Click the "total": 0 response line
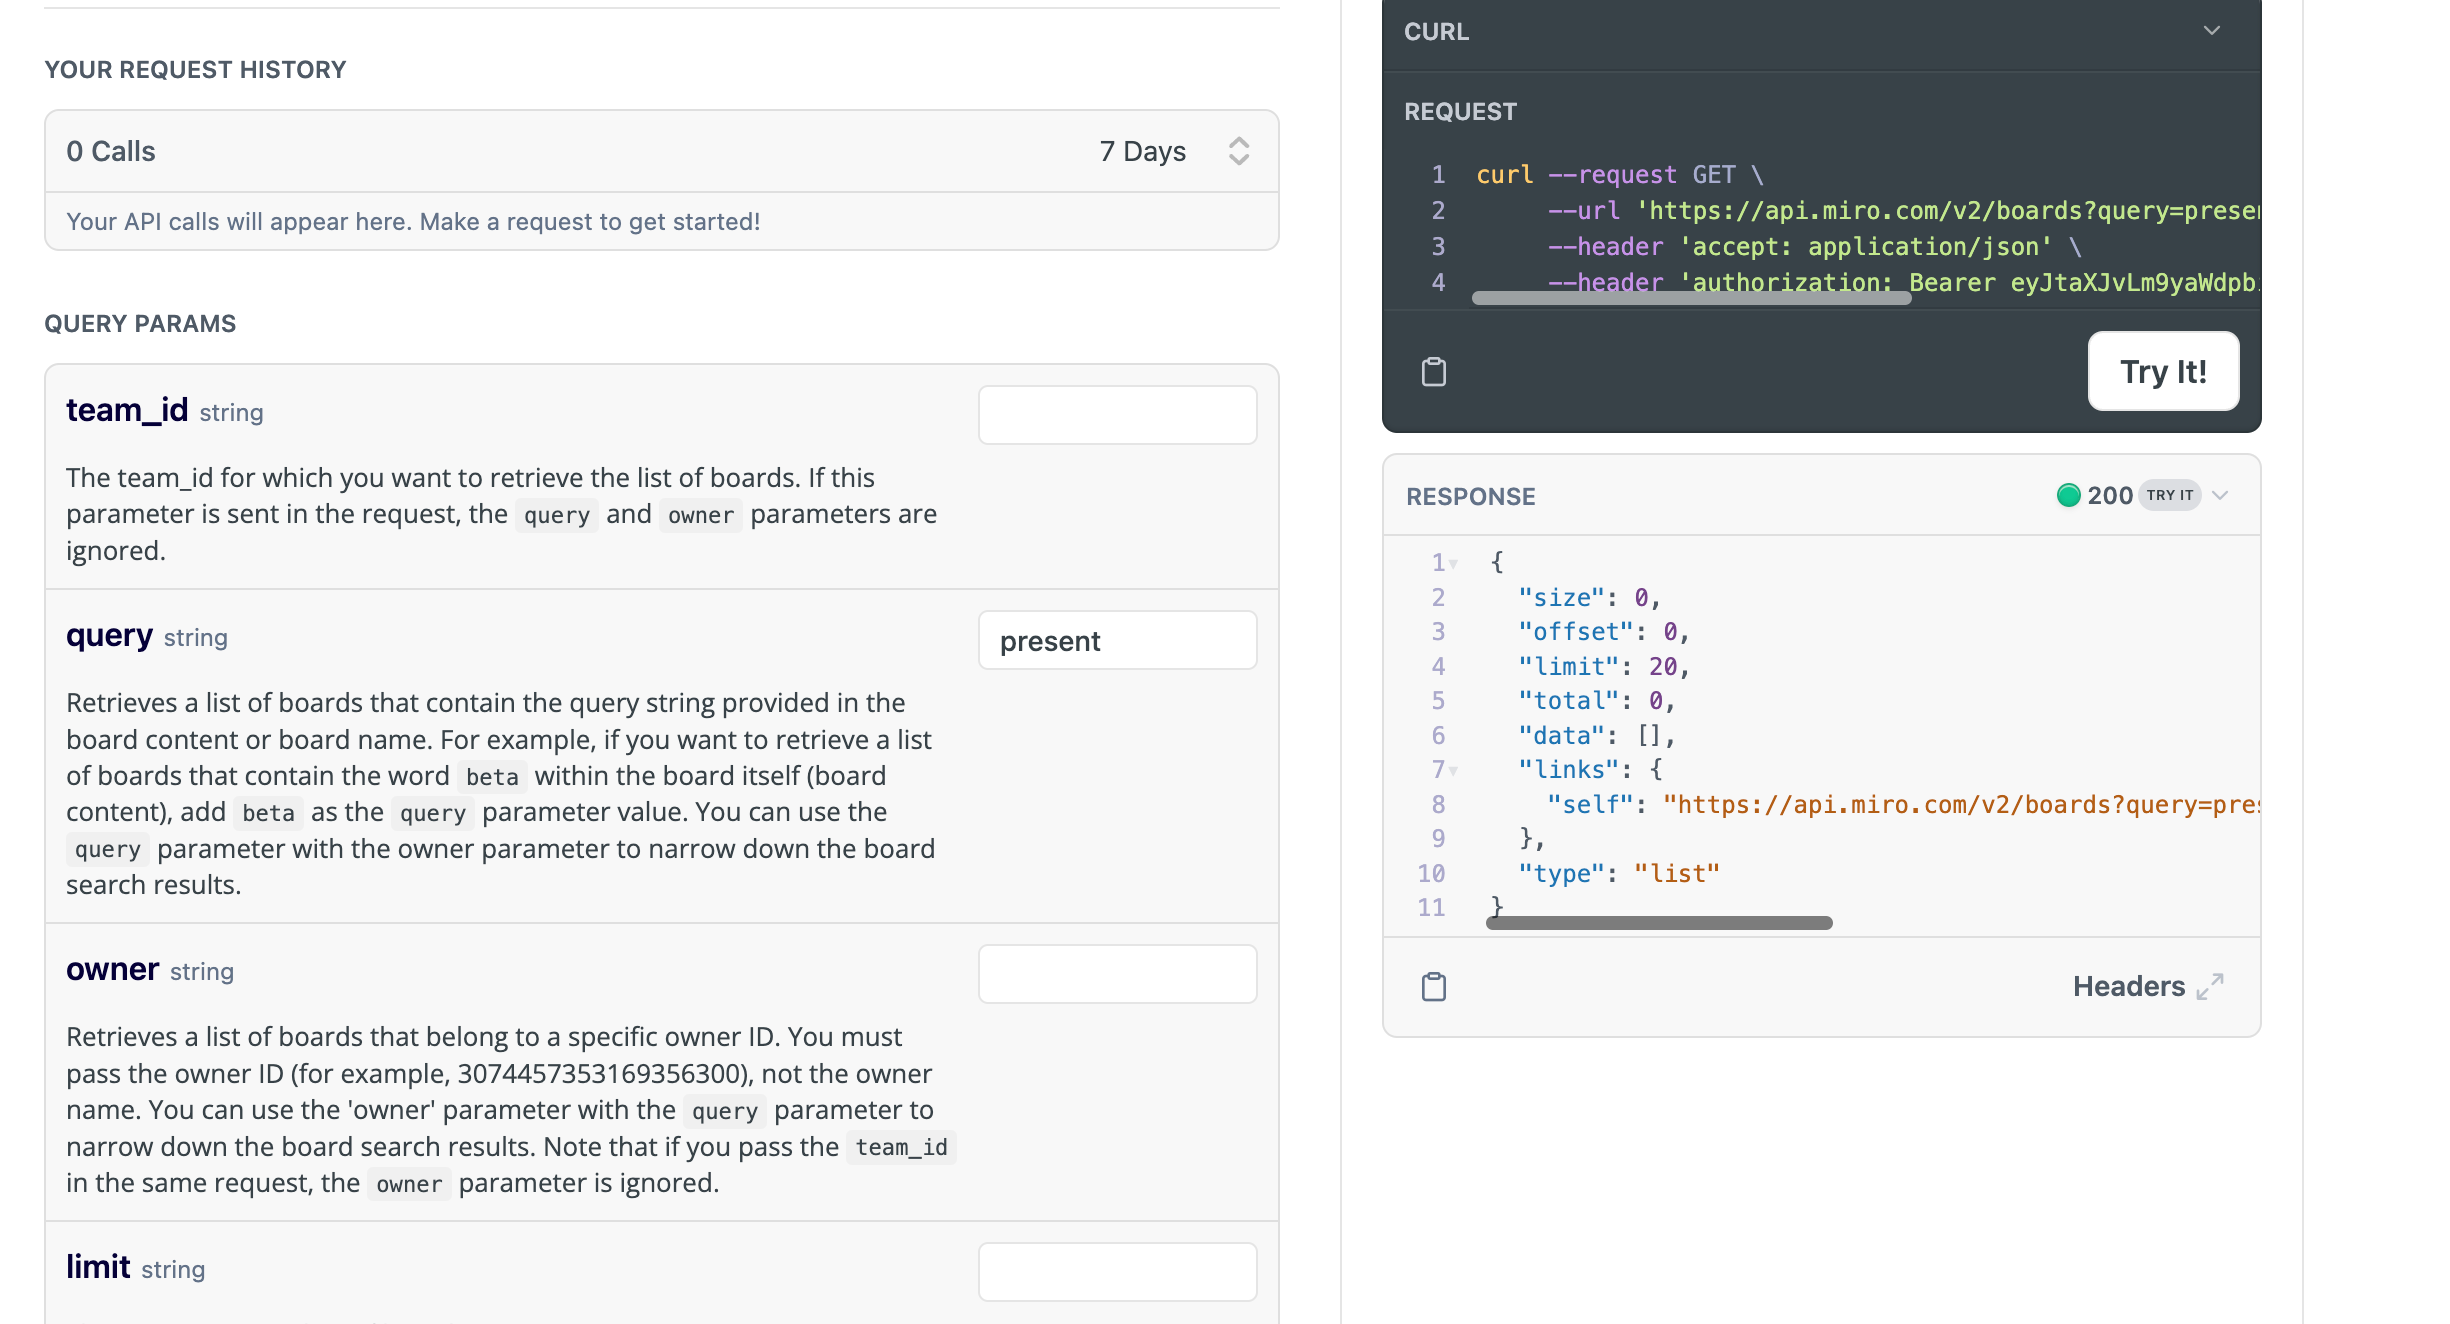This screenshot has width=2450, height=1324. (1597, 700)
